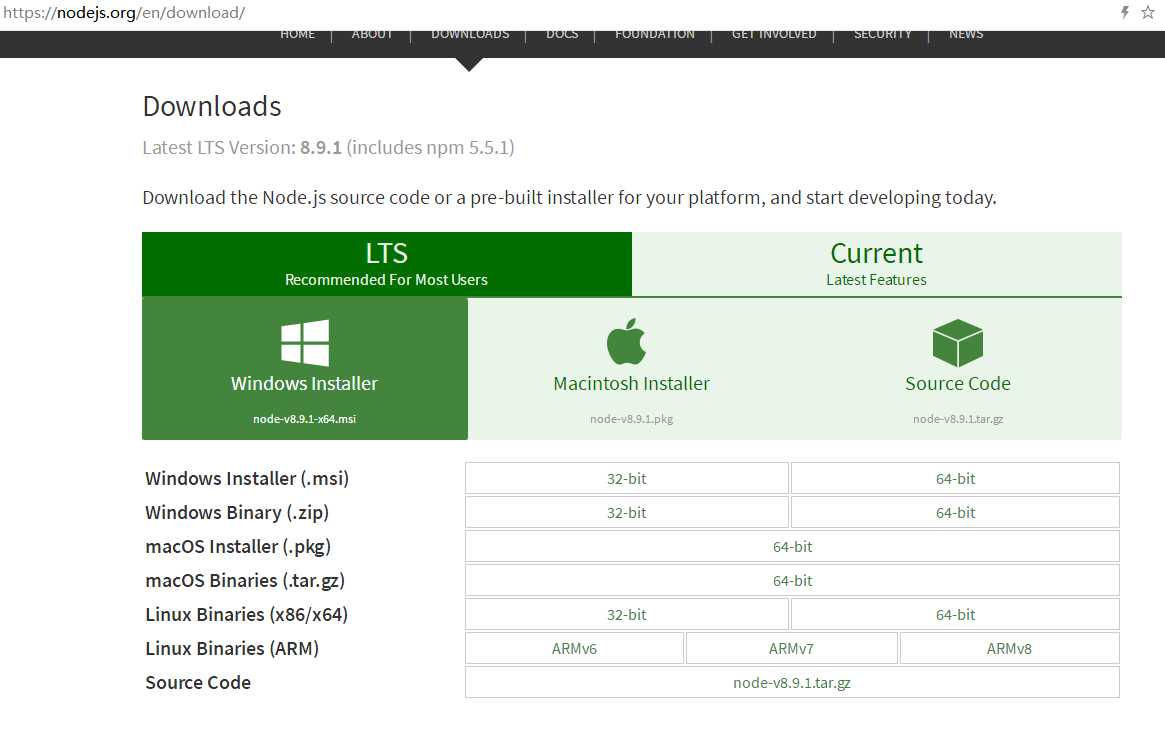Open the DOCS menu item

coord(562,34)
